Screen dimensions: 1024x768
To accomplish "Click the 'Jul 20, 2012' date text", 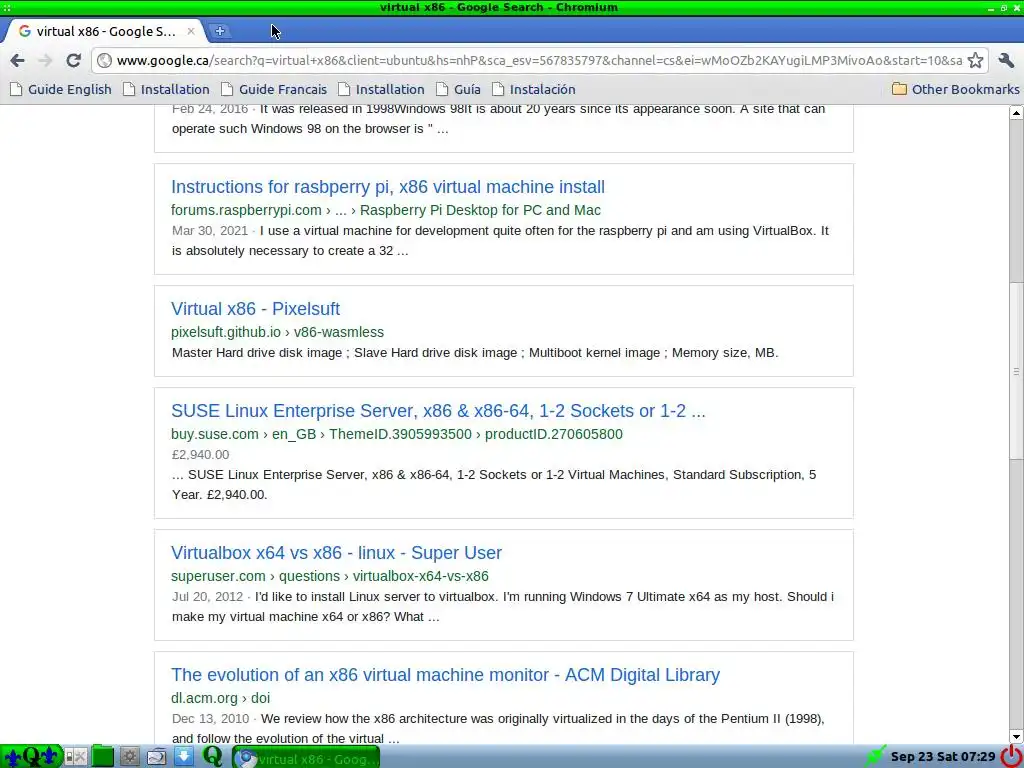I will (207, 597).
